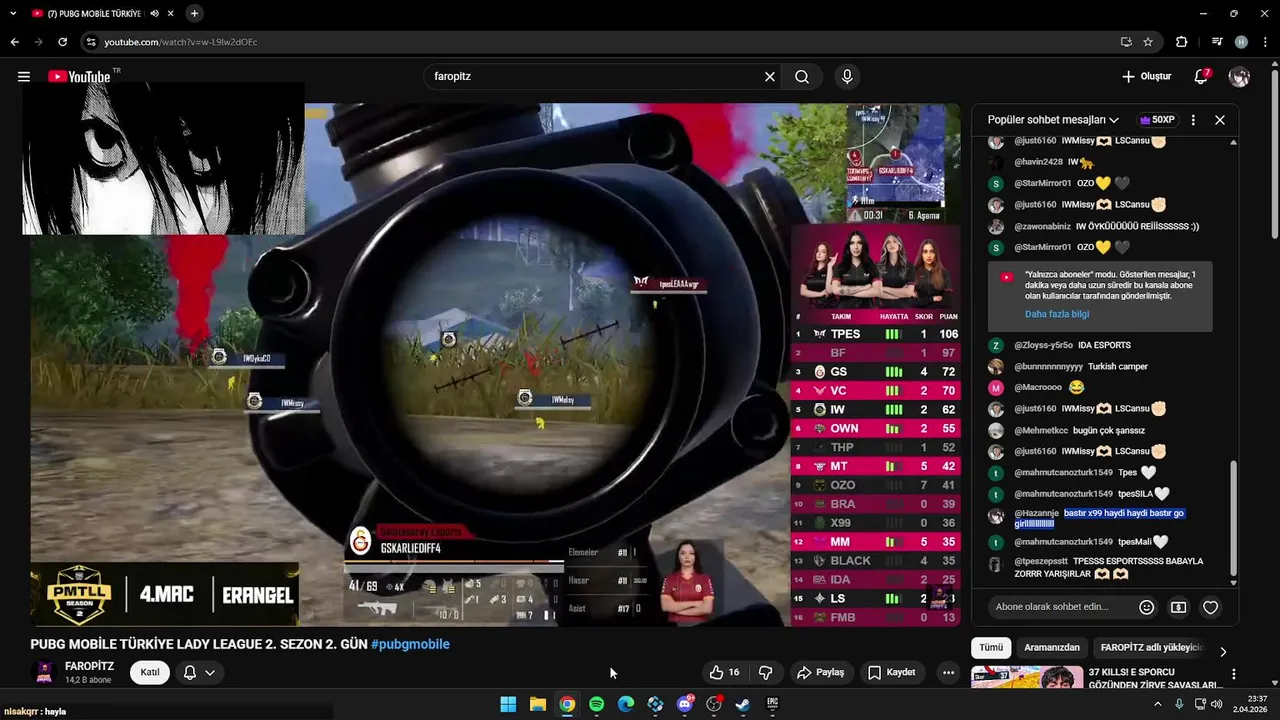Click the Oluştur create button
Image resolution: width=1280 pixels, height=720 pixels.
click(1146, 77)
